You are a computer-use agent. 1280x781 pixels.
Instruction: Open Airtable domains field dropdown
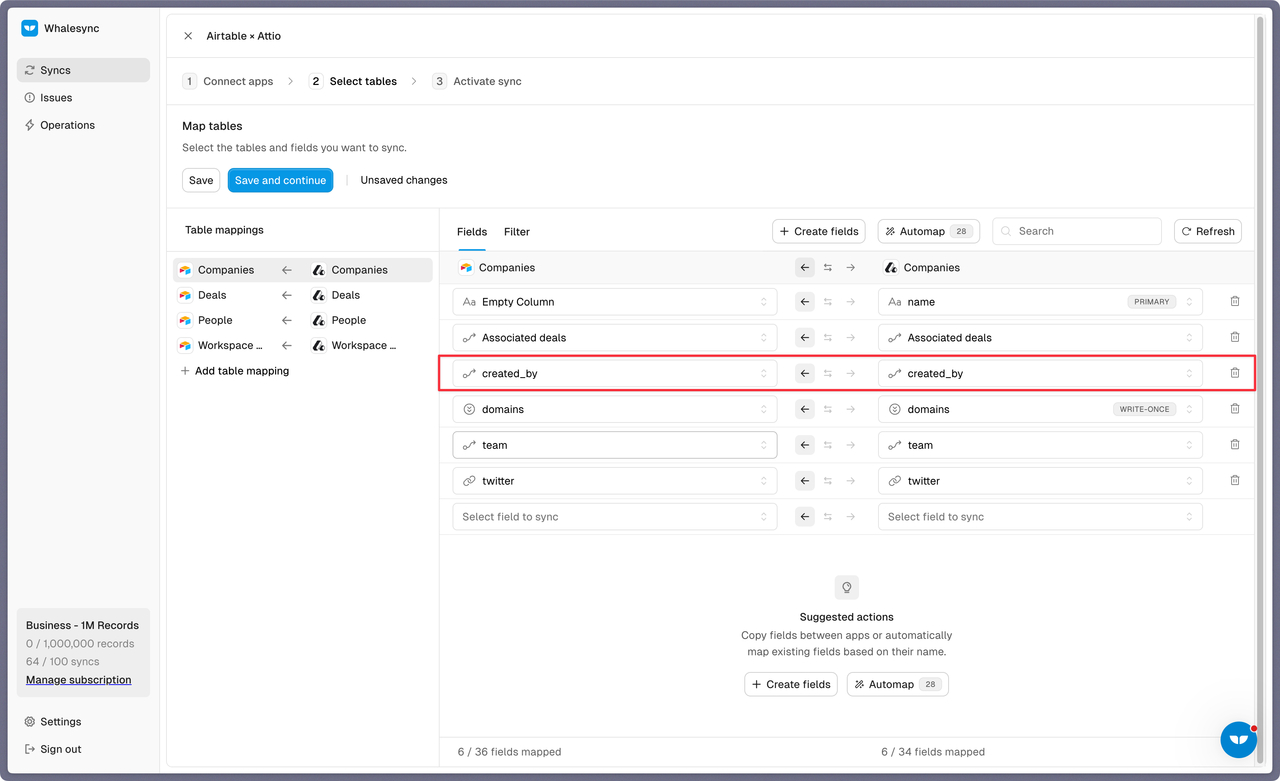coord(615,409)
